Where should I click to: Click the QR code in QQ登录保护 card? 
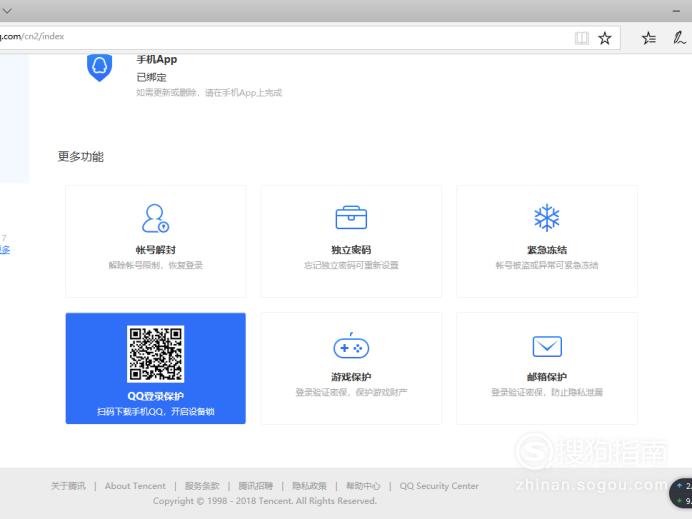[155, 354]
